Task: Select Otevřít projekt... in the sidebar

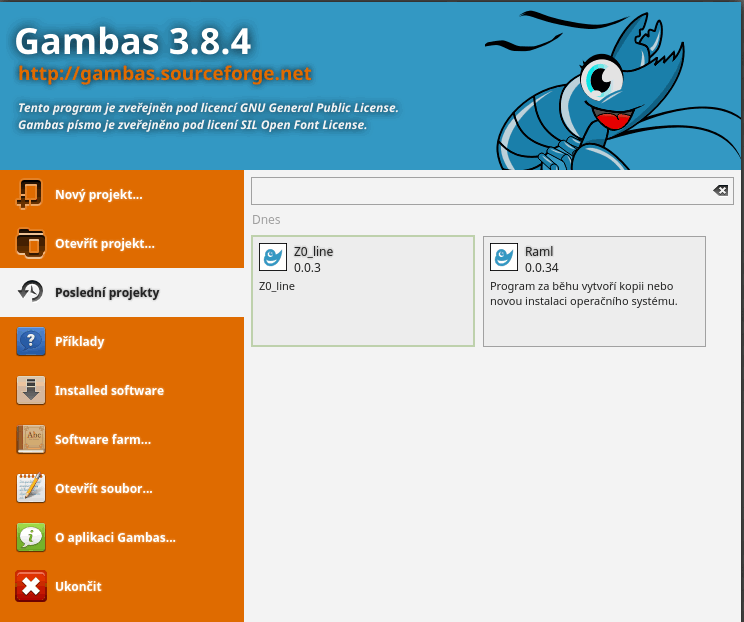Action: (104, 243)
